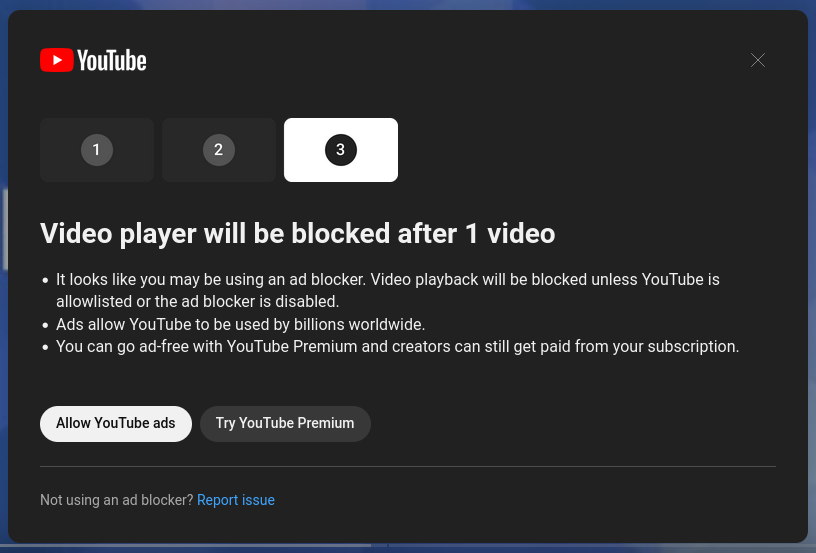This screenshot has height=553, width=816.
Task: Click the ad blocker explanation bullet text
Action: click(x=387, y=280)
